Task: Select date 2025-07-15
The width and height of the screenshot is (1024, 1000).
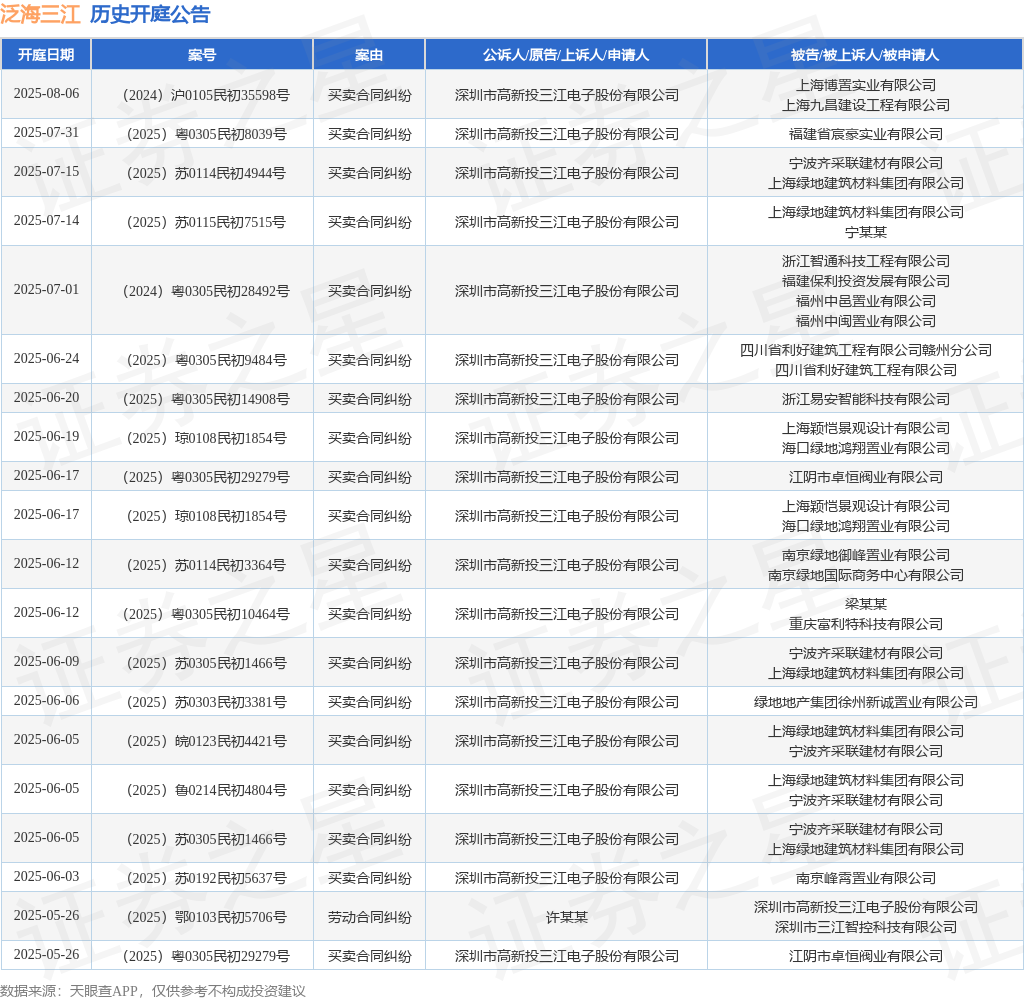Action: tap(46, 171)
